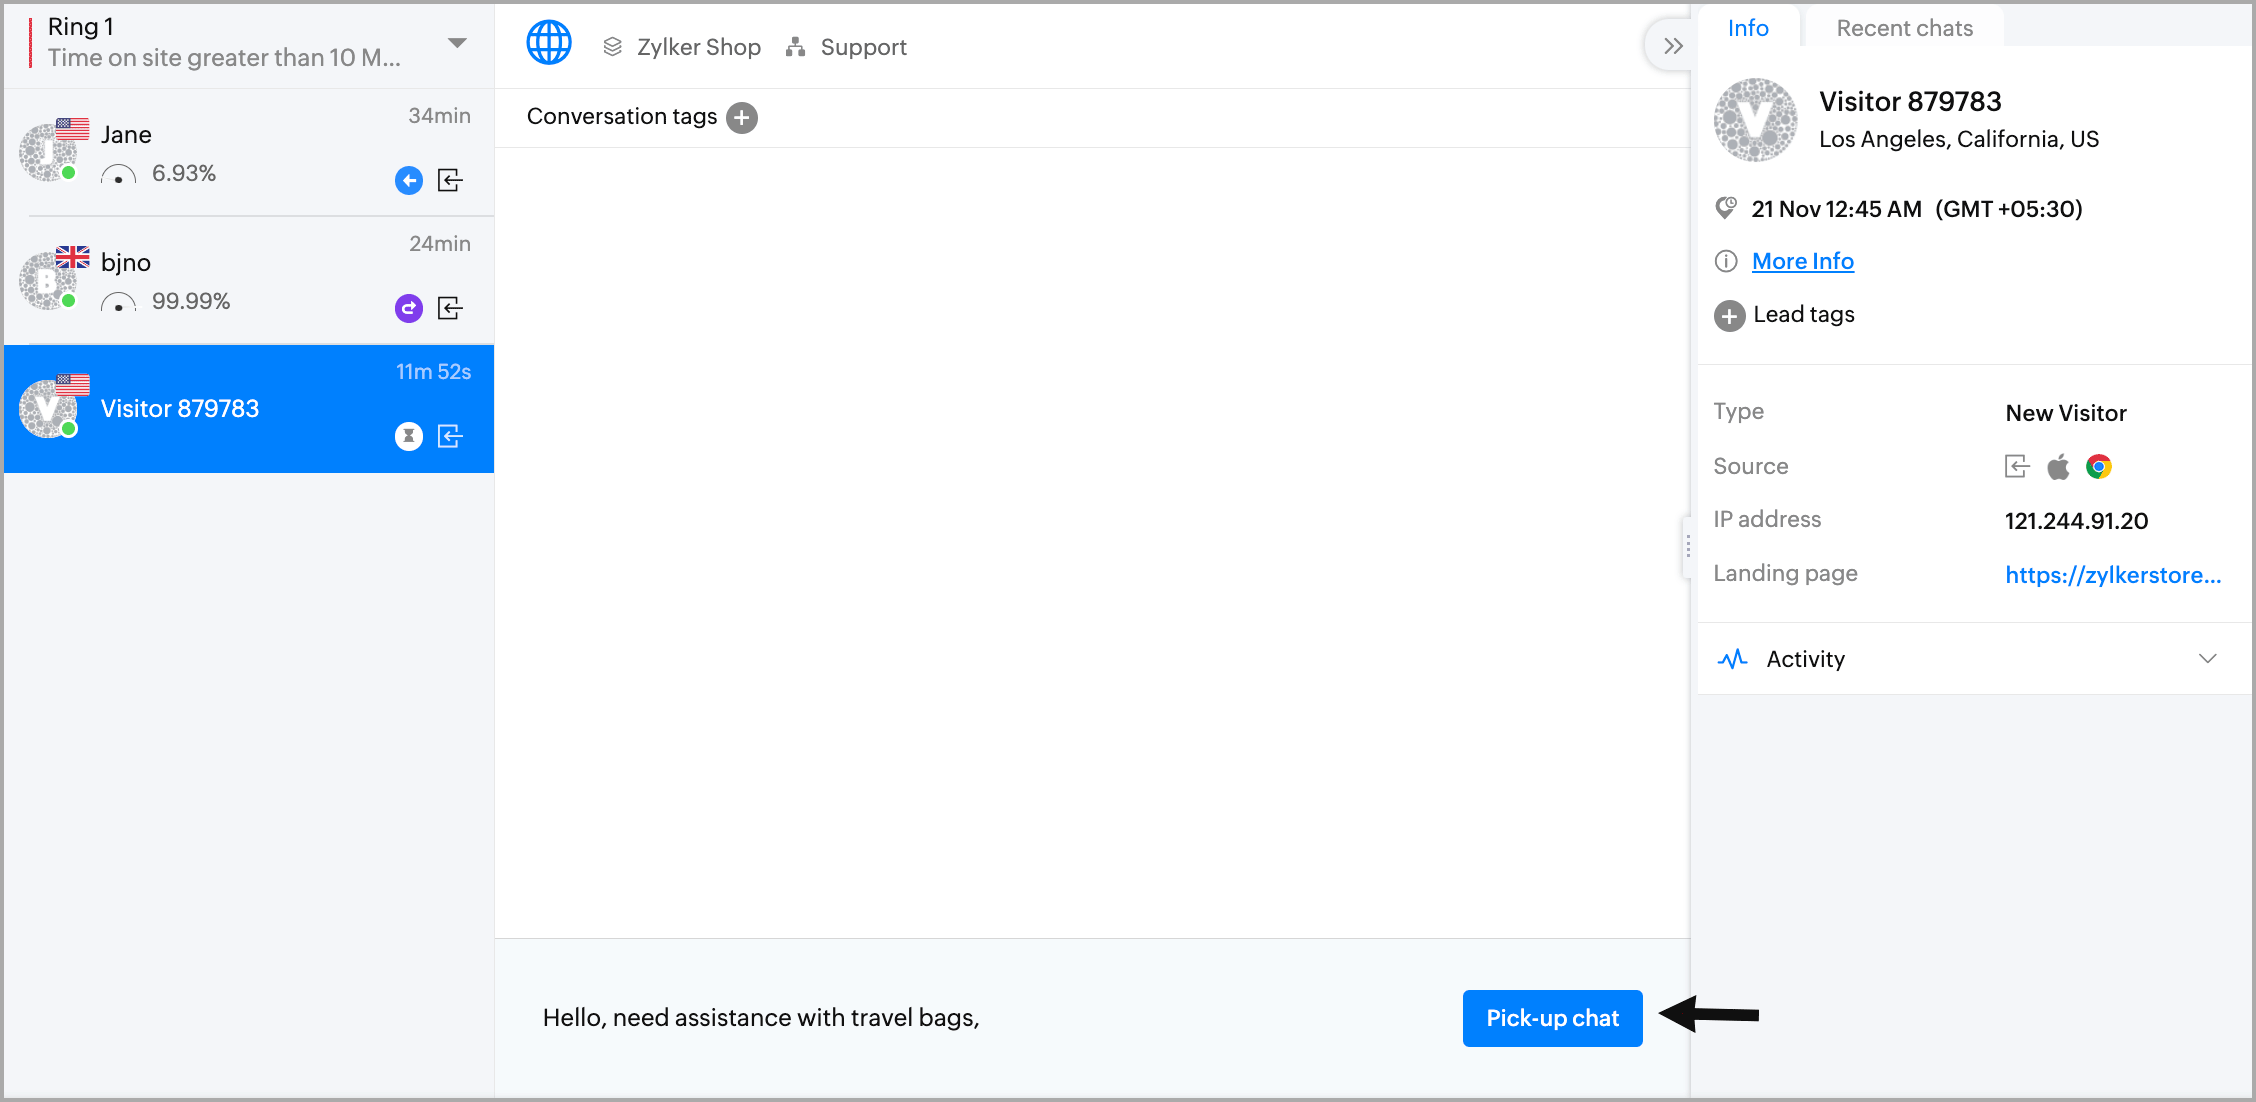Screen dimensions: 2256x1102
Task: Open the zylkerstore landing page link
Action: click(x=2112, y=575)
